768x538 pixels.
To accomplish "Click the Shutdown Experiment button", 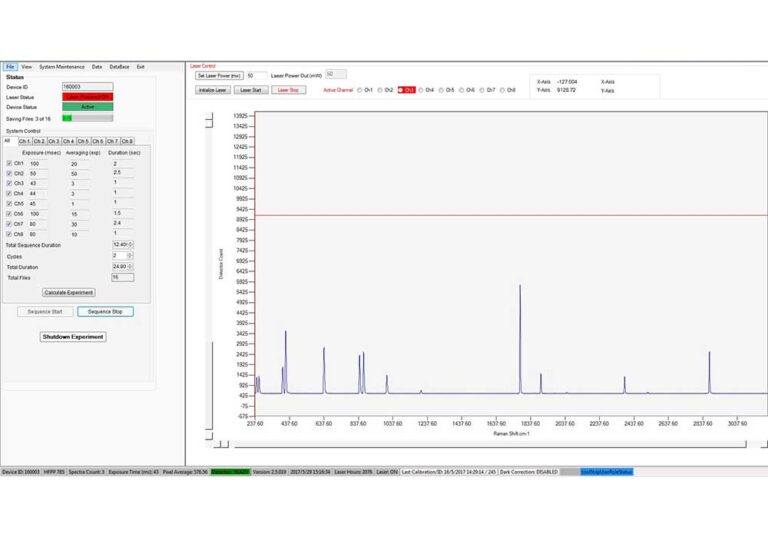I will pos(73,337).
